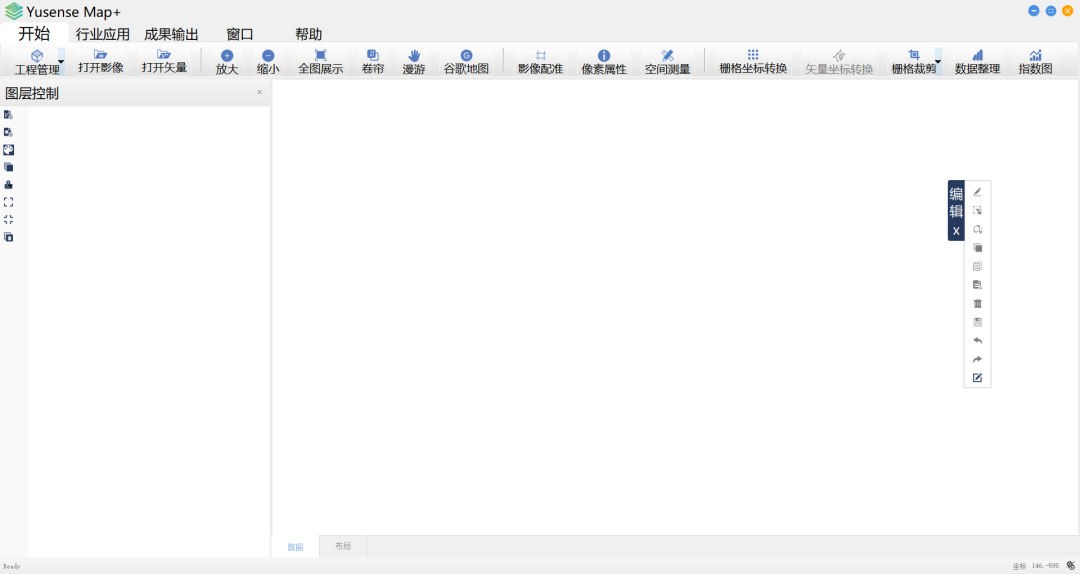Click the 打开影像 open image button
1080x574 pixels.
pyautogui.click(x=101, y=61)
